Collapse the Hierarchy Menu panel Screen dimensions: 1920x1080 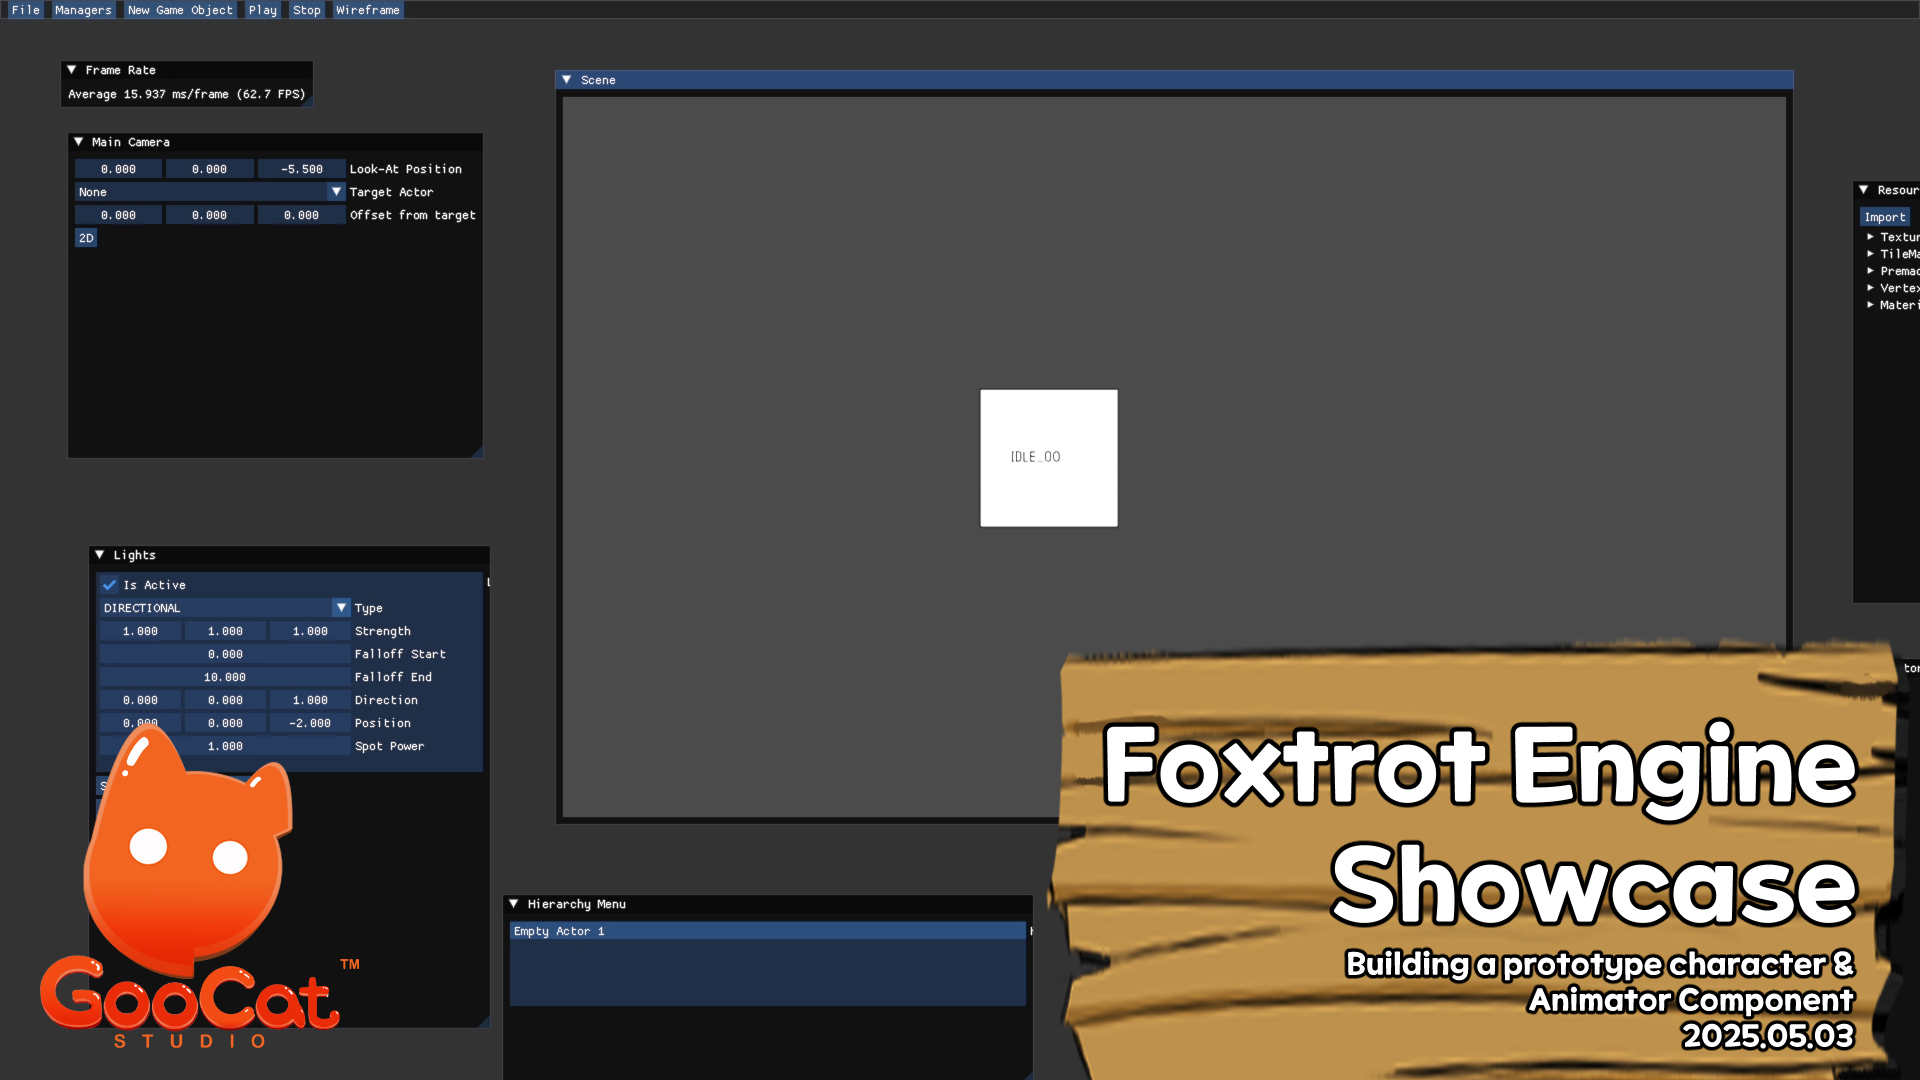514,904
